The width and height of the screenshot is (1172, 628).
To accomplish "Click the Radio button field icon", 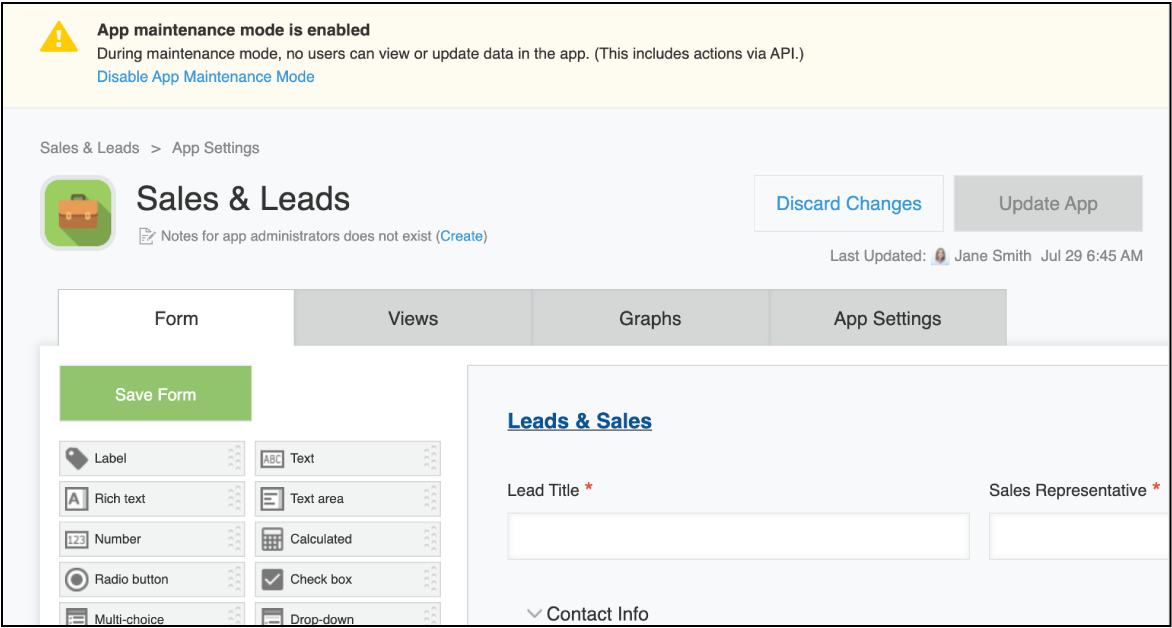I will [77, 580].
